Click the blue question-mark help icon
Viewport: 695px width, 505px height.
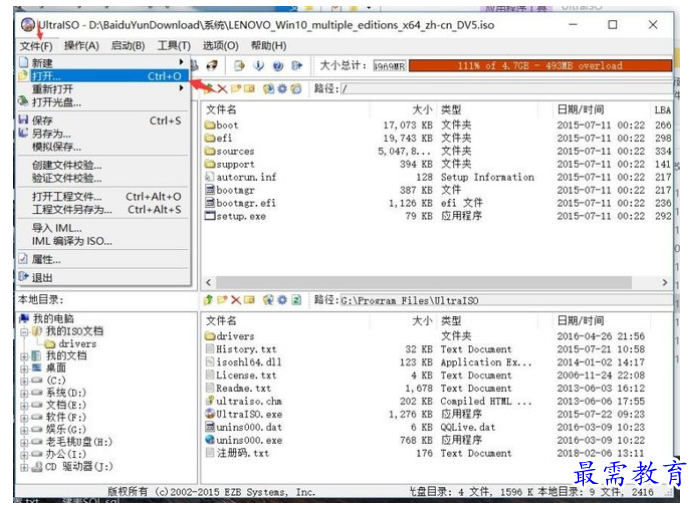click(x=277, y=66)
